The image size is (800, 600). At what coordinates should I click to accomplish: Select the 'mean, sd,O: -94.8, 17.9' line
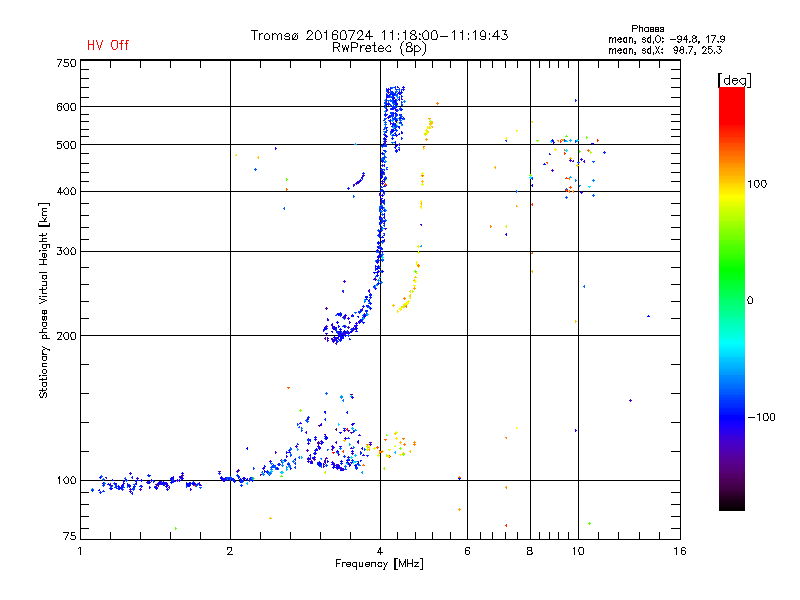coord(666,39)
